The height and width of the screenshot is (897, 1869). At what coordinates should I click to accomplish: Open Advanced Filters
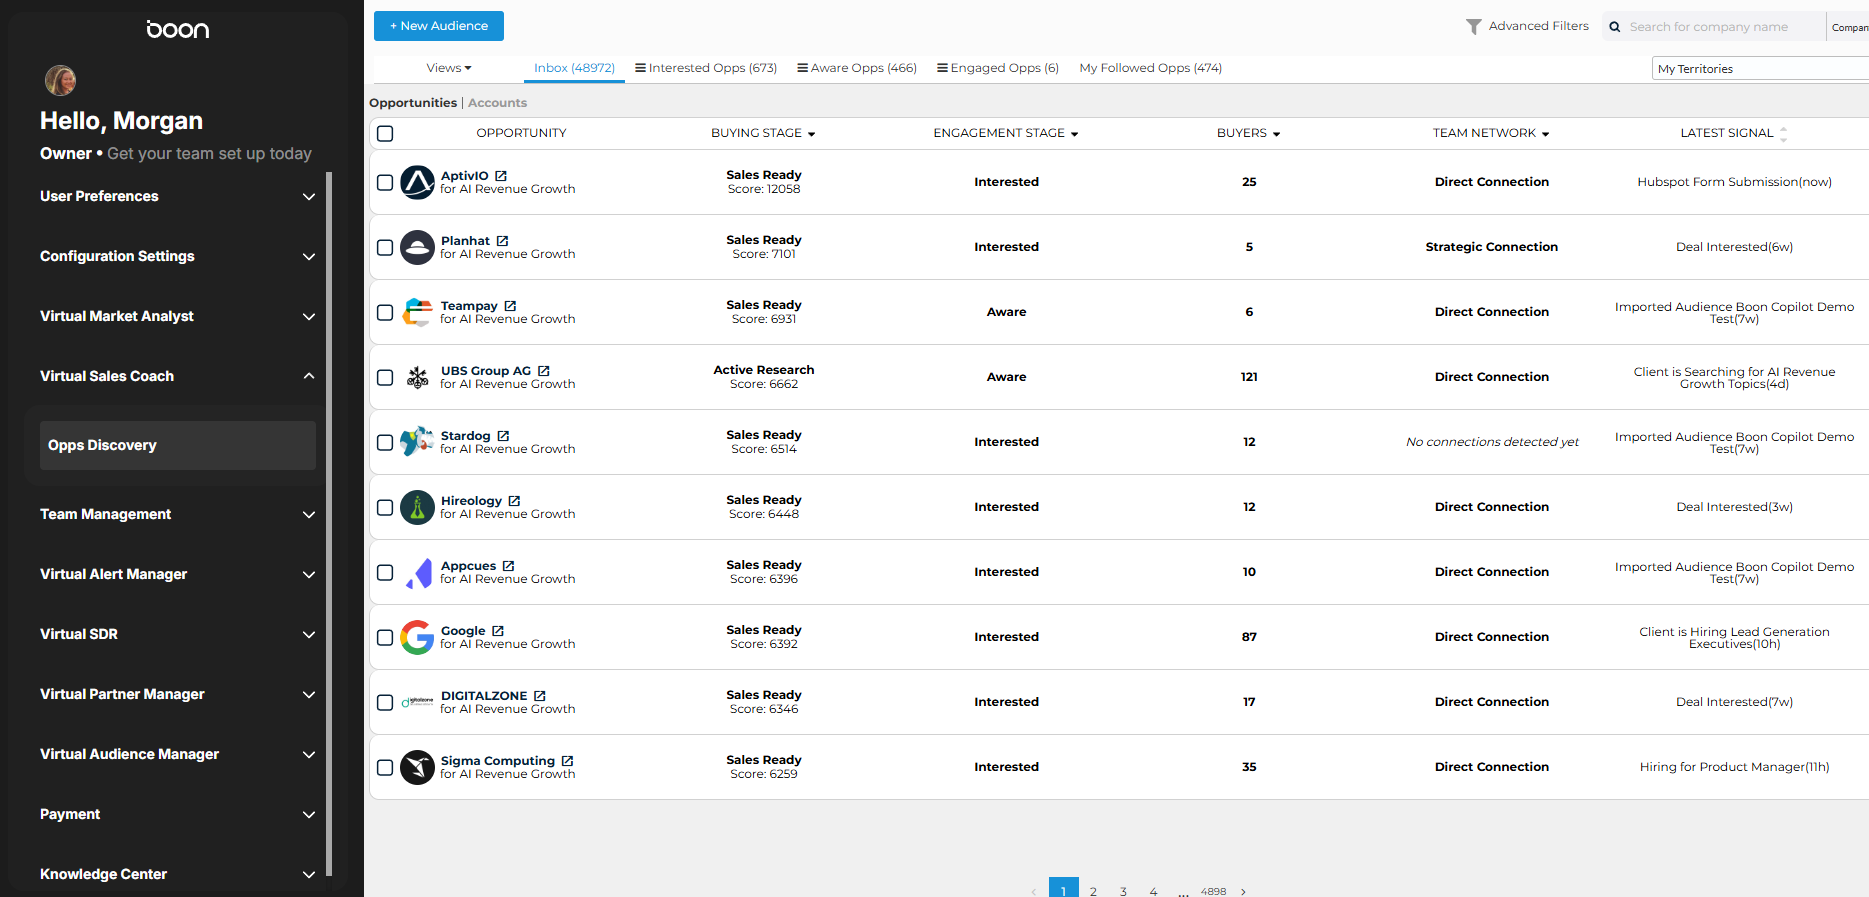coord(1527,26)
